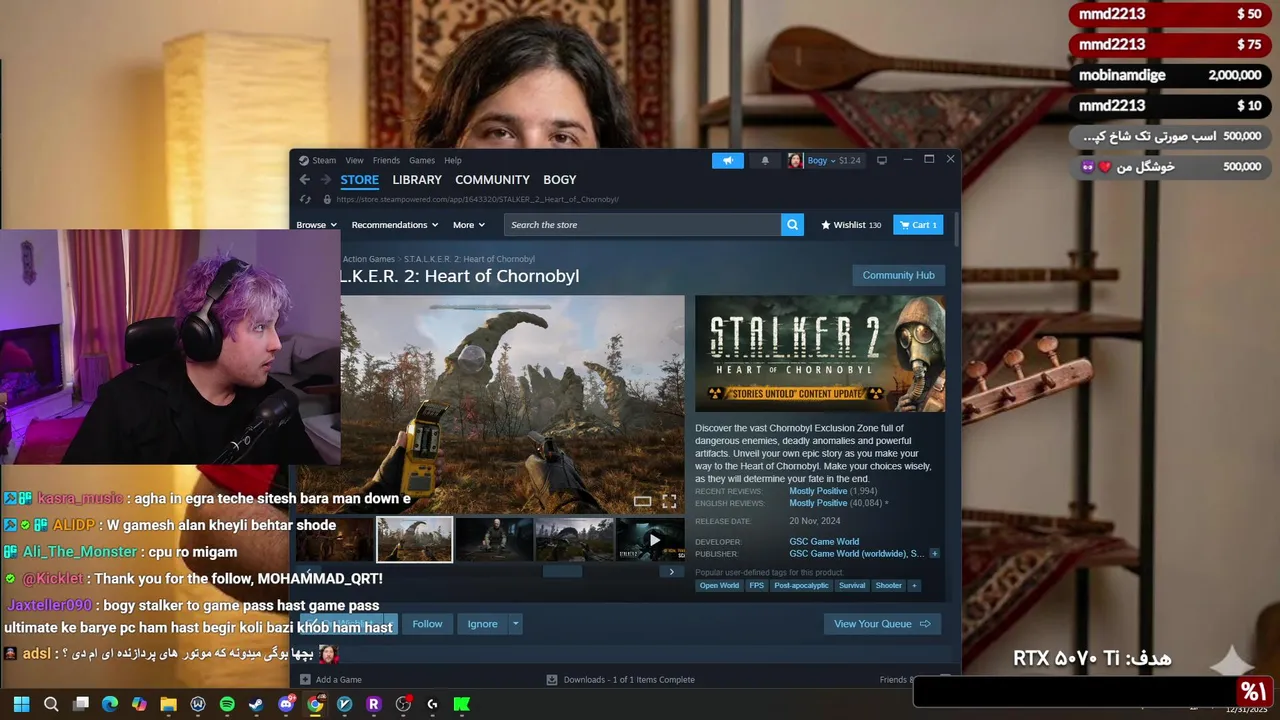
Task: Click the Post-apocalyptic tag
Action: [x=801, y=585]
